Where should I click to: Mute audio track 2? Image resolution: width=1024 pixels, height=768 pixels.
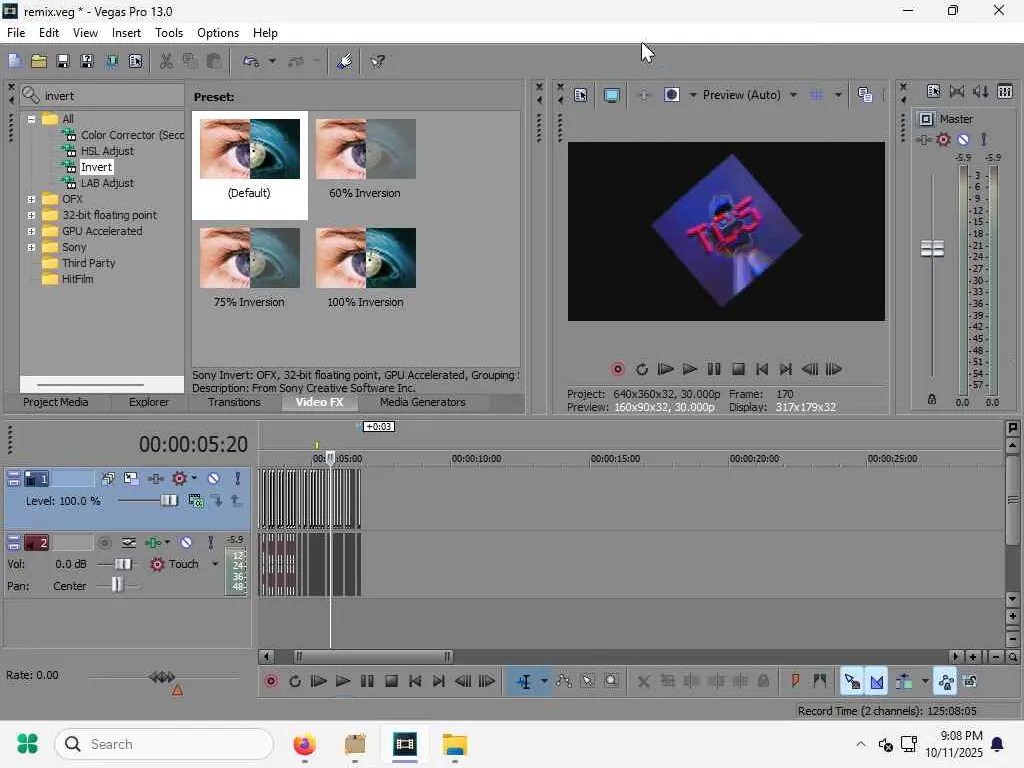[x=186, y=543]
